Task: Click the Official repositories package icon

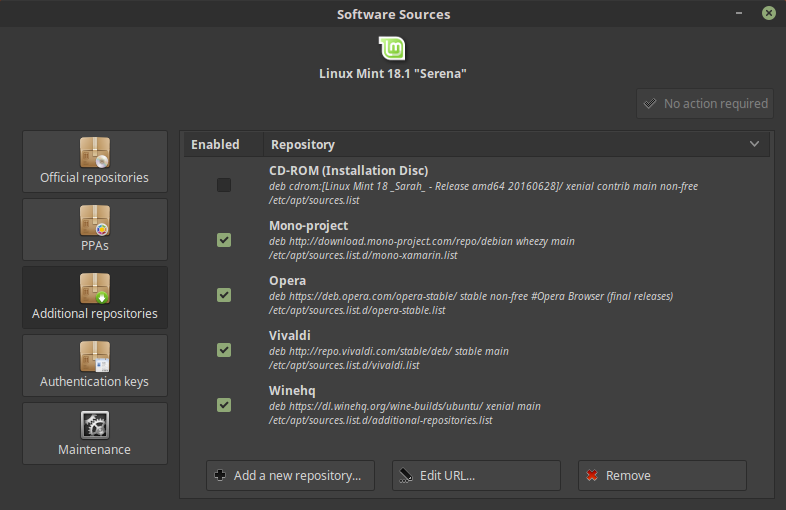Action: click(x=95, y=152)
